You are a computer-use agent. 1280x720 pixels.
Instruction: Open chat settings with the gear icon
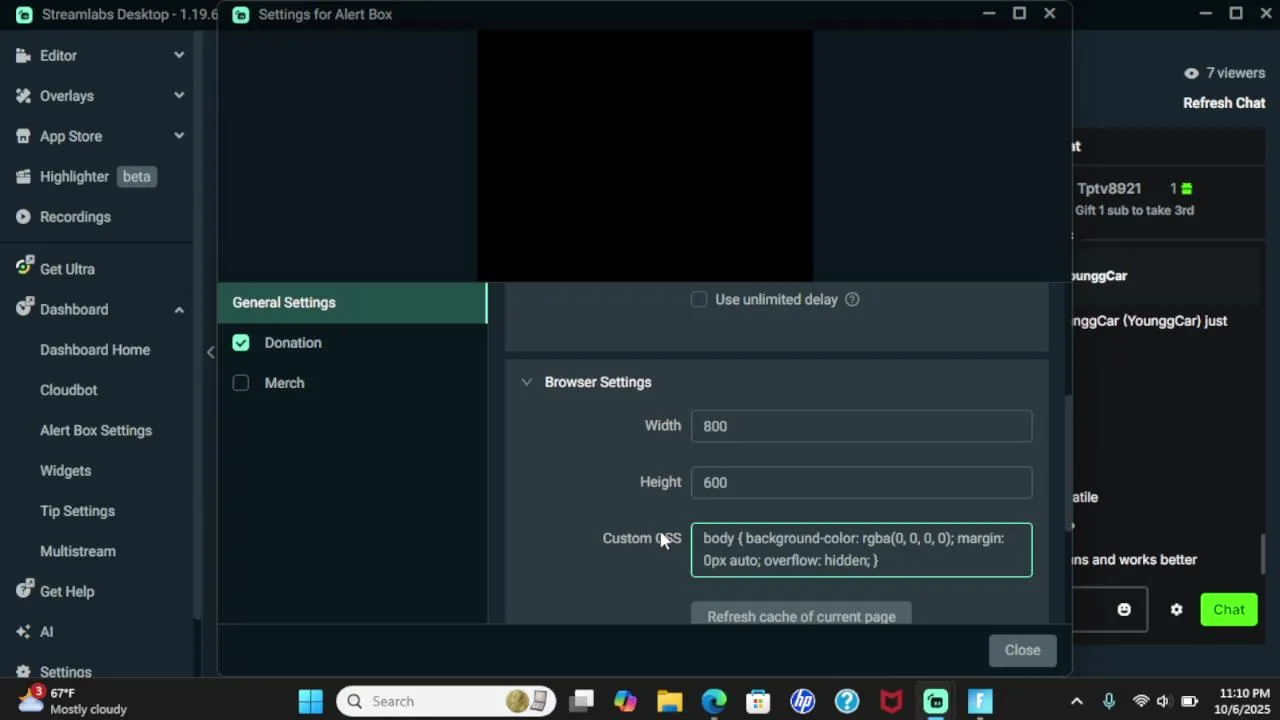coord(1176,610)
